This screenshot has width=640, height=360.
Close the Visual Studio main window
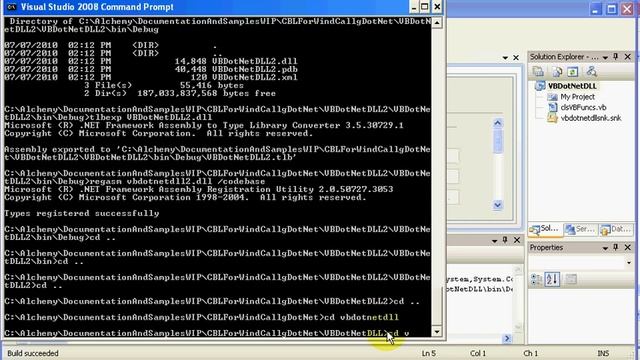627,9
